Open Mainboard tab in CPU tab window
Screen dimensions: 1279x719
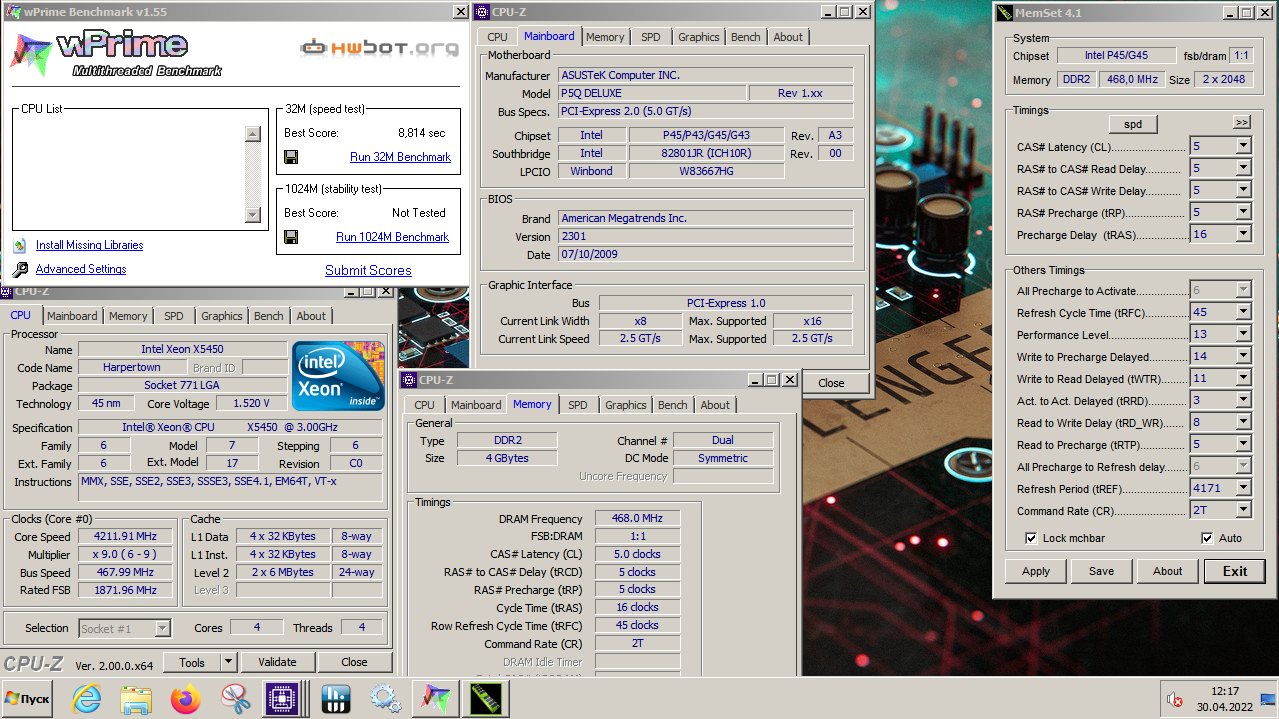pos(73,316)
